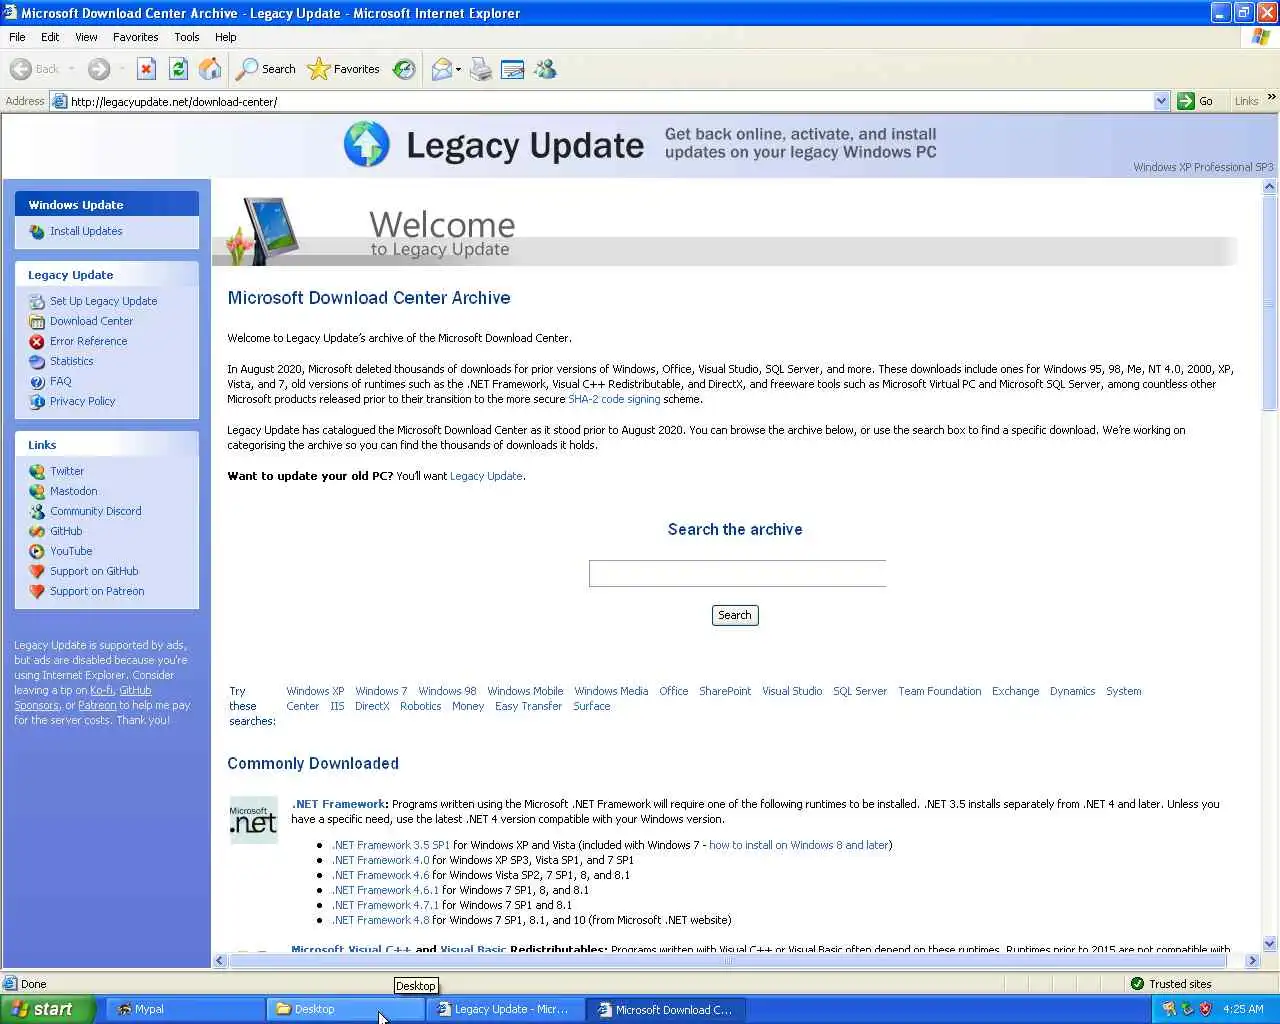
Task: Open the File menu
Action: point(17,37)
